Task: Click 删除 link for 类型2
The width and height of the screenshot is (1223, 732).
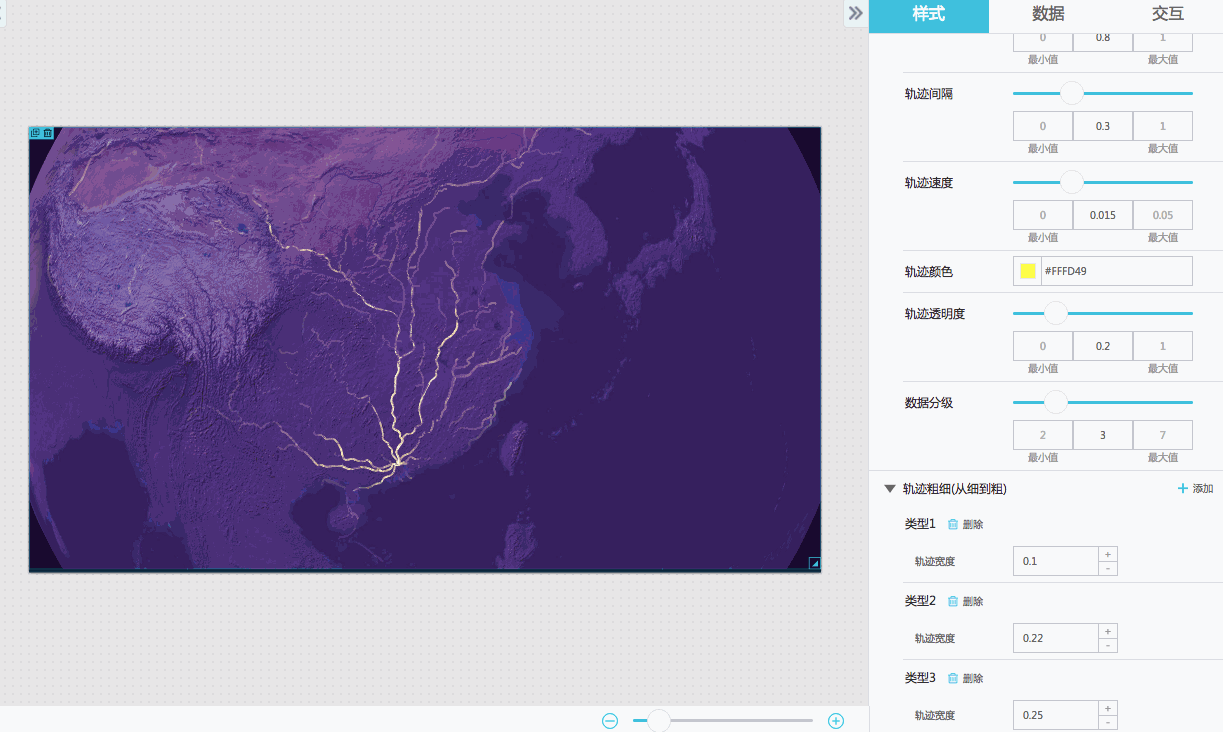Action: (973, 601)
